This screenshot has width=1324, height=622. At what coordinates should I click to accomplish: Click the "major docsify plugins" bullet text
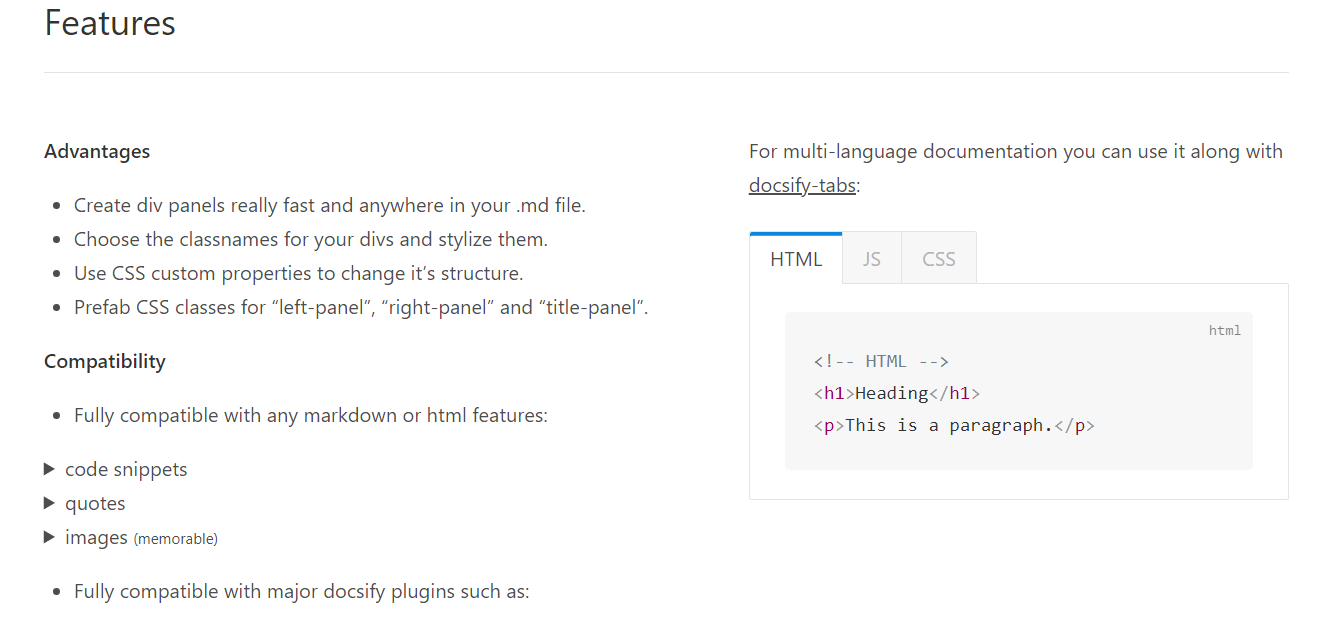tap(301, 591)
